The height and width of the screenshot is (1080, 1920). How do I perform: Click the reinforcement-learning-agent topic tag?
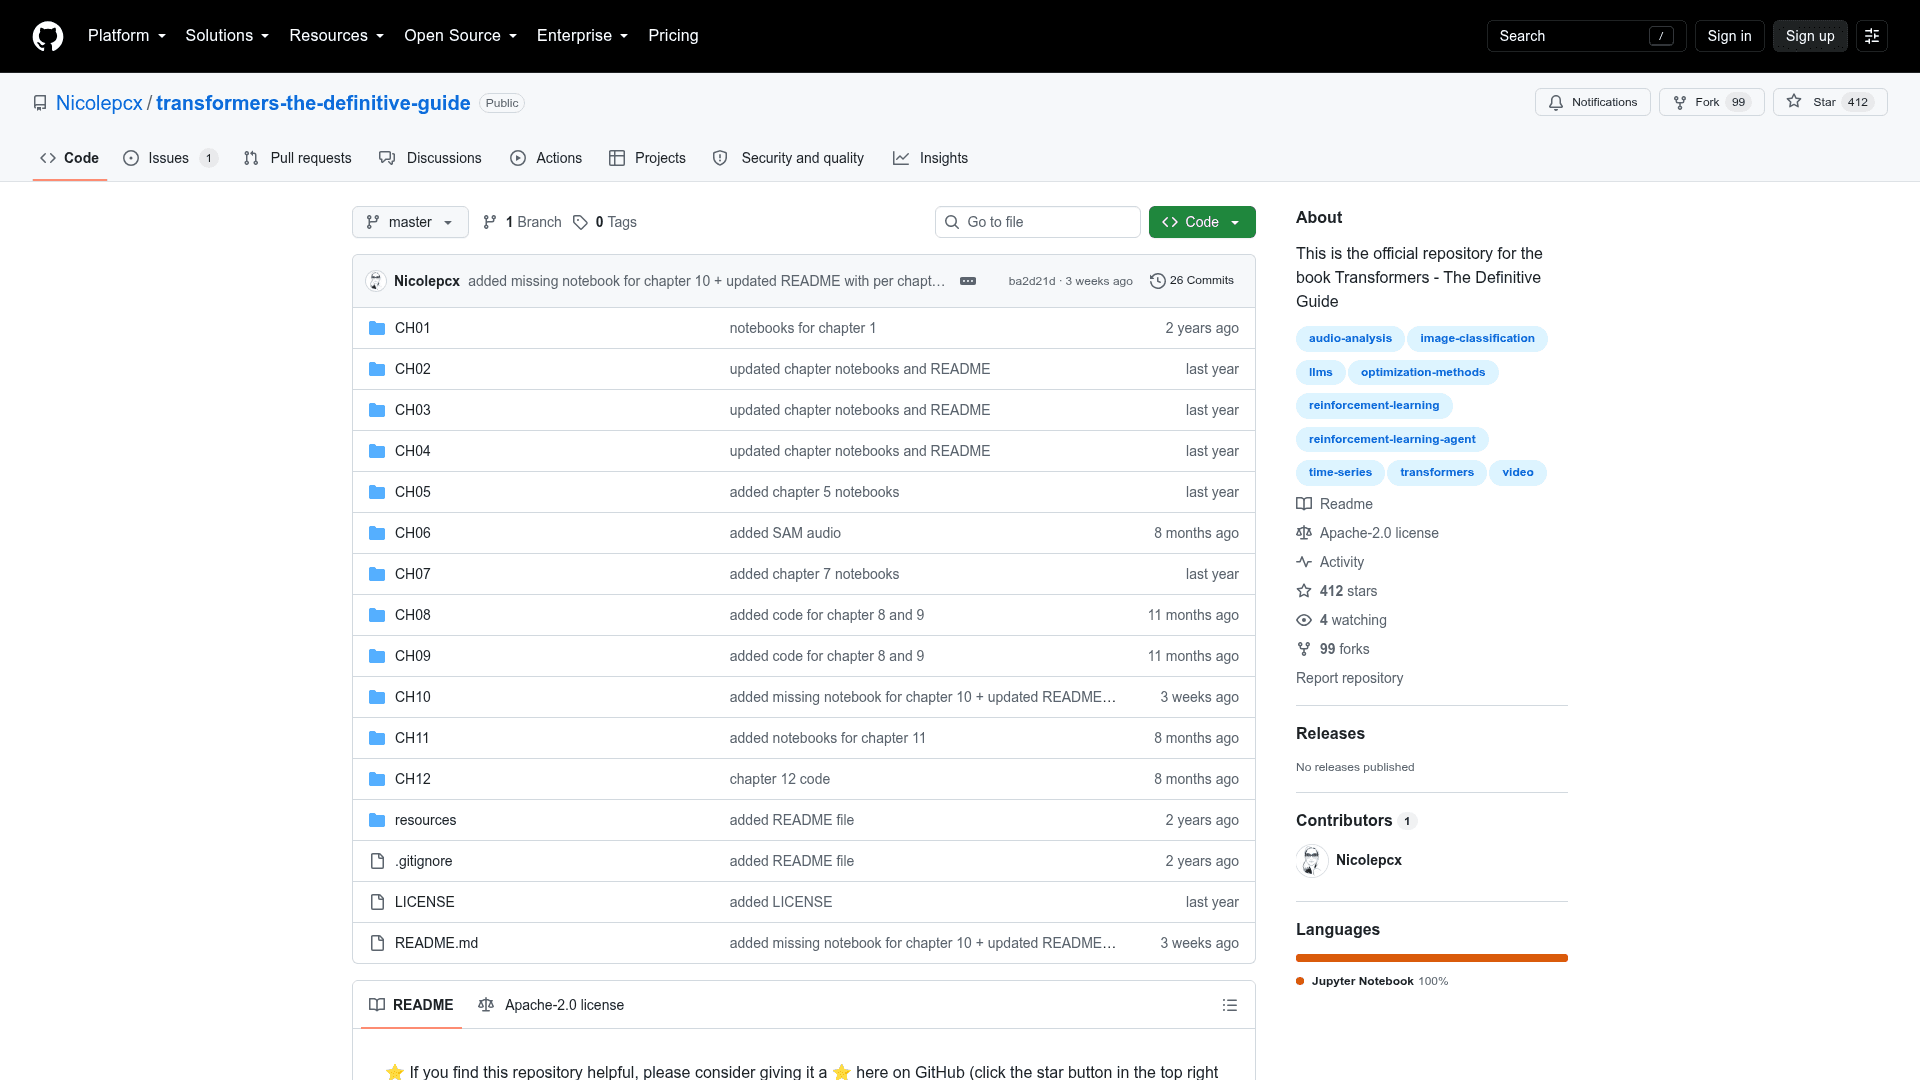1392,440
